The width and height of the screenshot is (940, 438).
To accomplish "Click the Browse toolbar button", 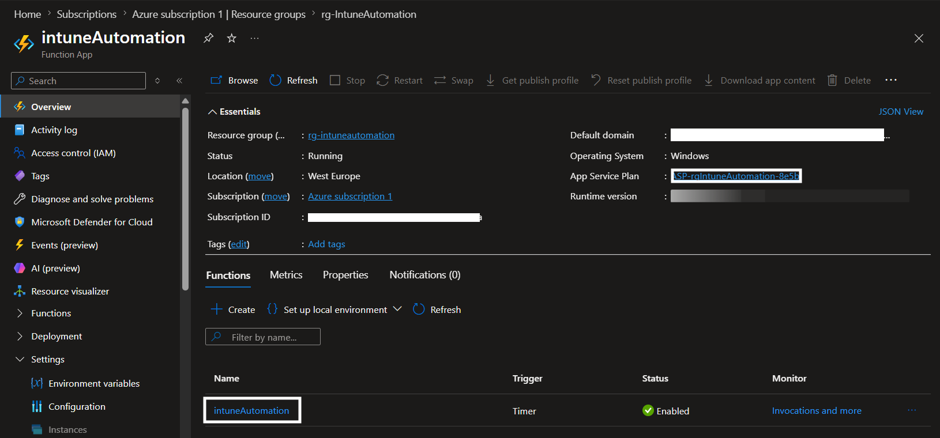I will (234, 80).
